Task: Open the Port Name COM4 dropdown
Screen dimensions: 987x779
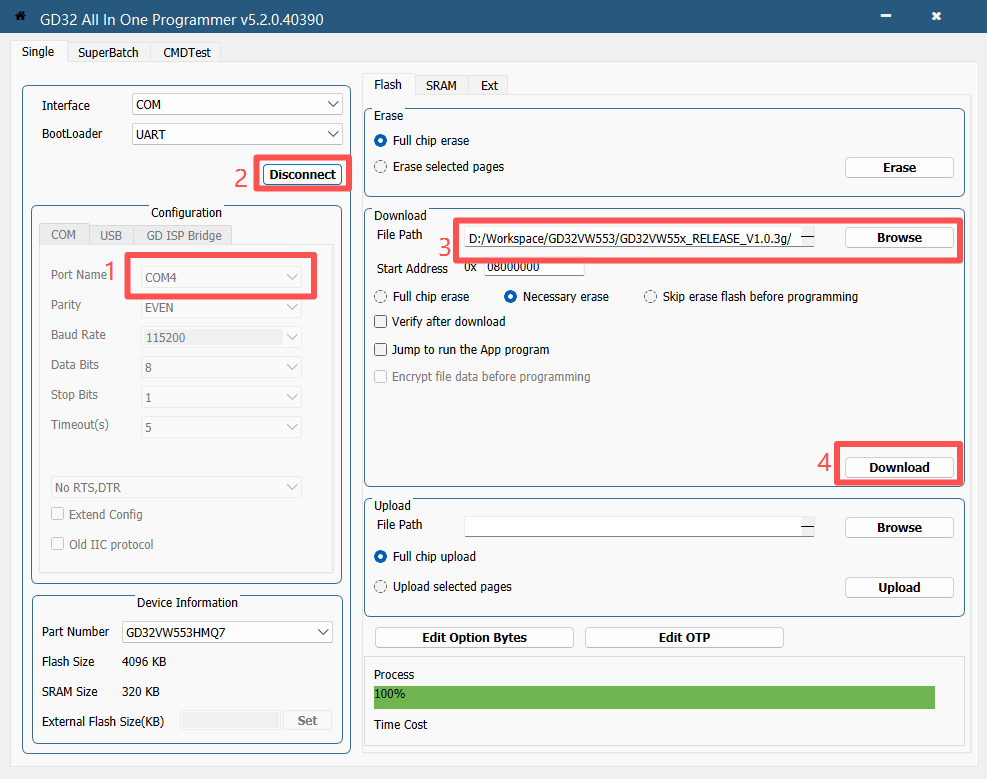Action: pyautogui.click(x=222, y=277)
